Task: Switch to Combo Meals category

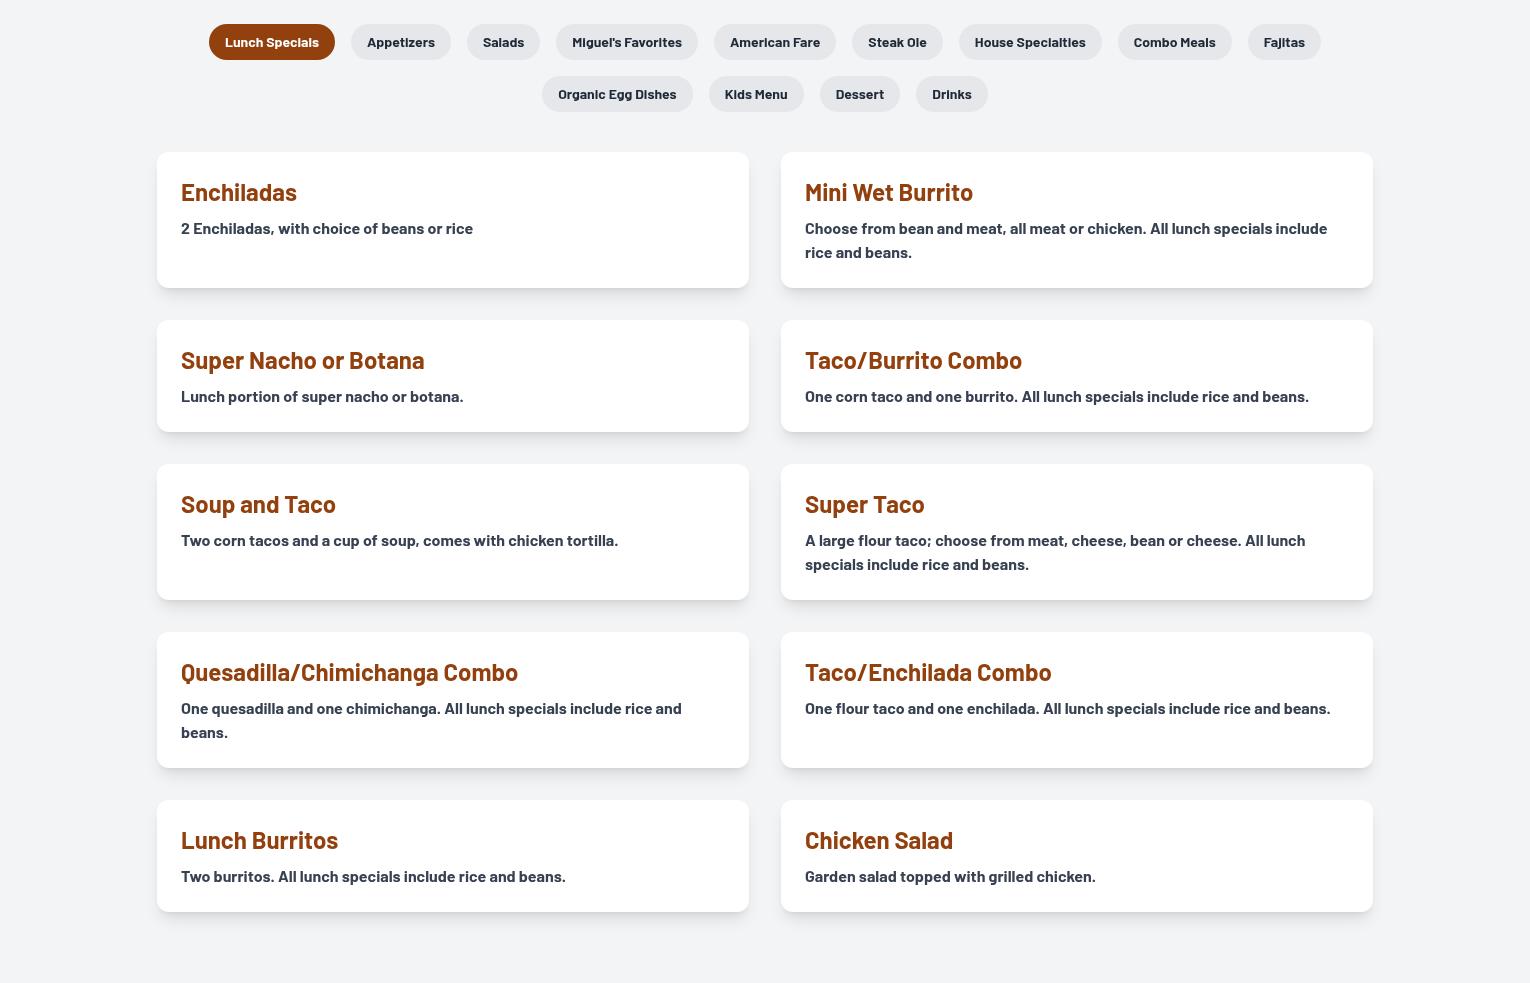Action: tap(1174, 42)
